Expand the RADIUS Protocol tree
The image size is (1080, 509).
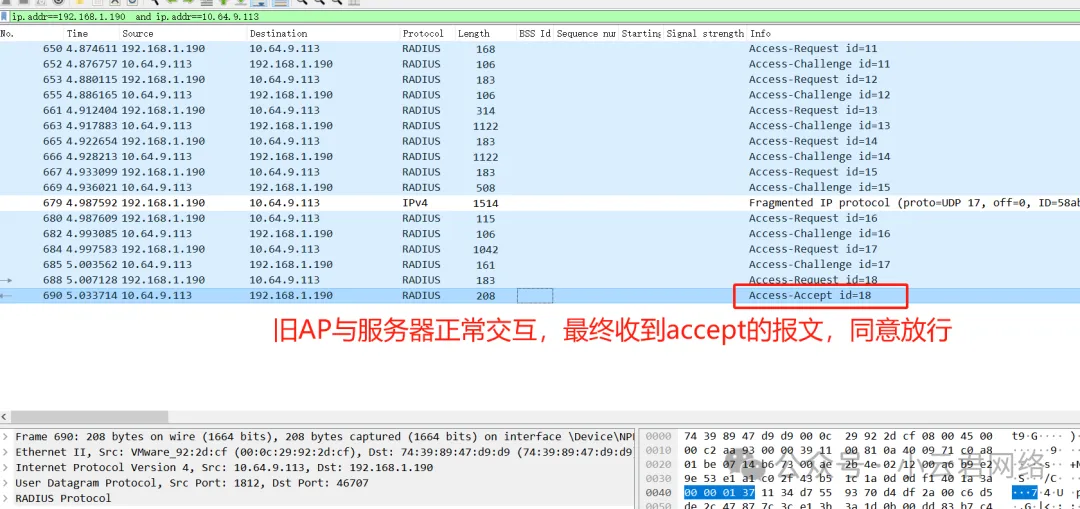pyautogui.click(x=7, y=498)
